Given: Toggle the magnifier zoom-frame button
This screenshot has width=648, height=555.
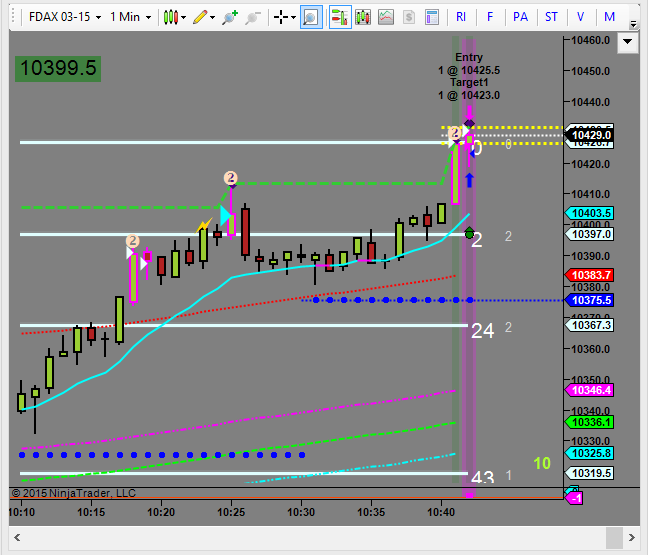Looking at the screenshot, I should 311,17.
